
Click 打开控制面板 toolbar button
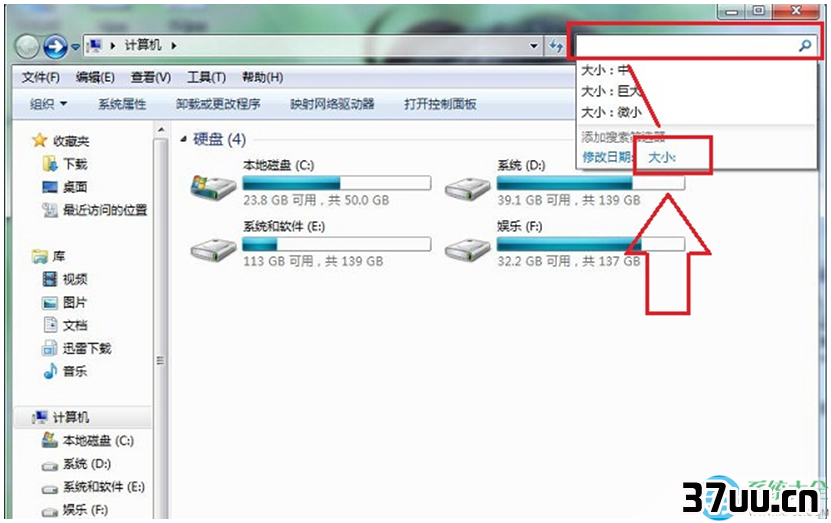pos(440,104)
